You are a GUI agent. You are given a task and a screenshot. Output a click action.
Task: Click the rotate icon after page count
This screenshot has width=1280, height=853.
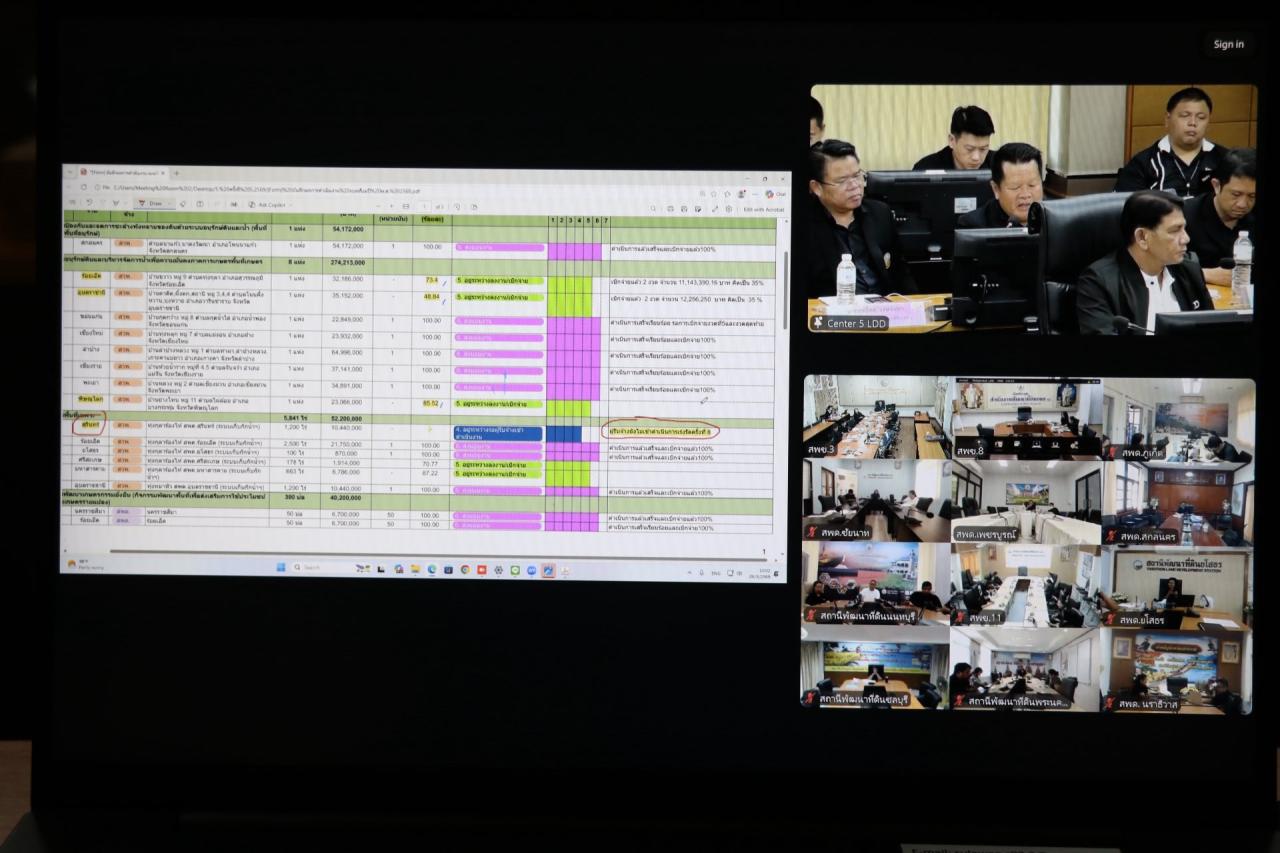click(458, 206)
